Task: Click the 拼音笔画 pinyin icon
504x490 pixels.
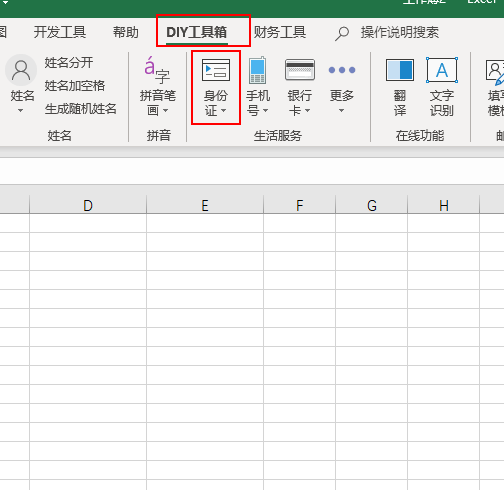Action: (x=157, y=70)
